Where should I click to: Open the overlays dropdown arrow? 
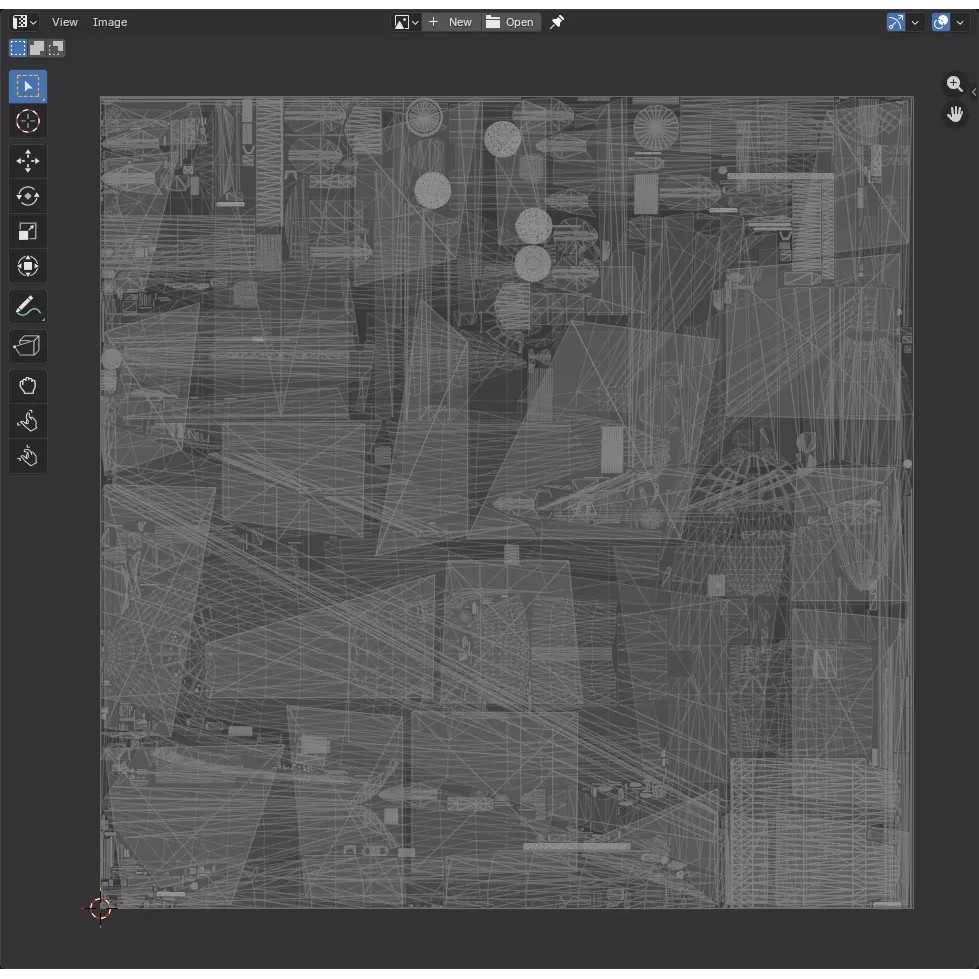click(960, 22)
